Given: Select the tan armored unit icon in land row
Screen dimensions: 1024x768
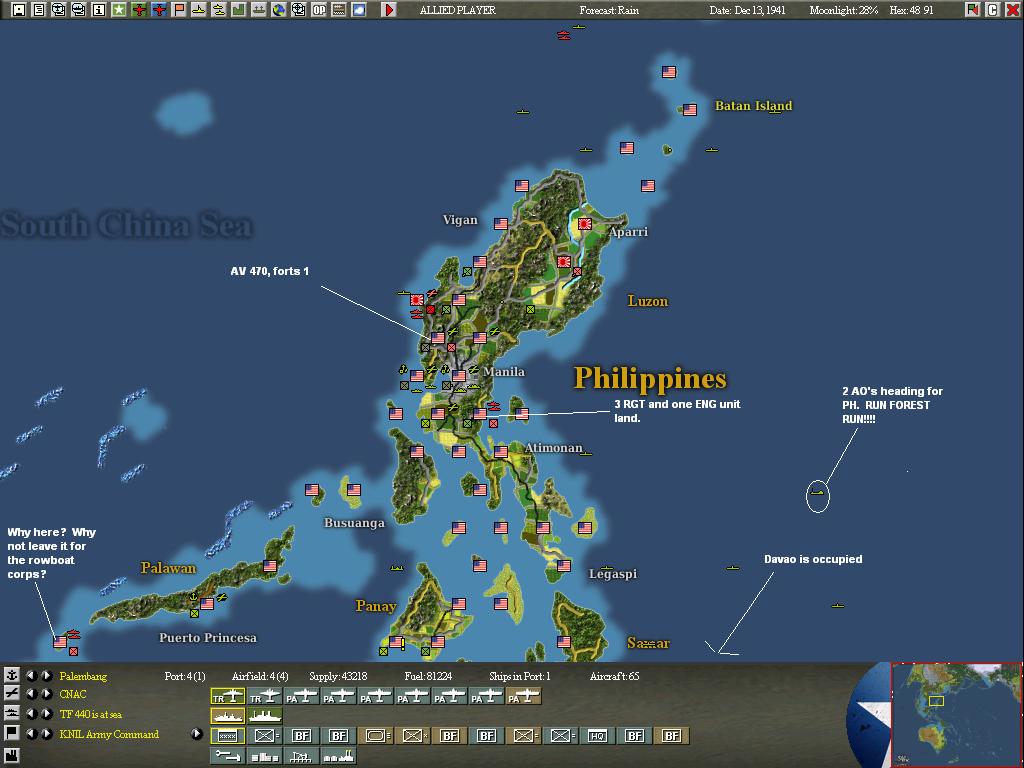Looking at the screenshot, I should [x=375, y=735].
